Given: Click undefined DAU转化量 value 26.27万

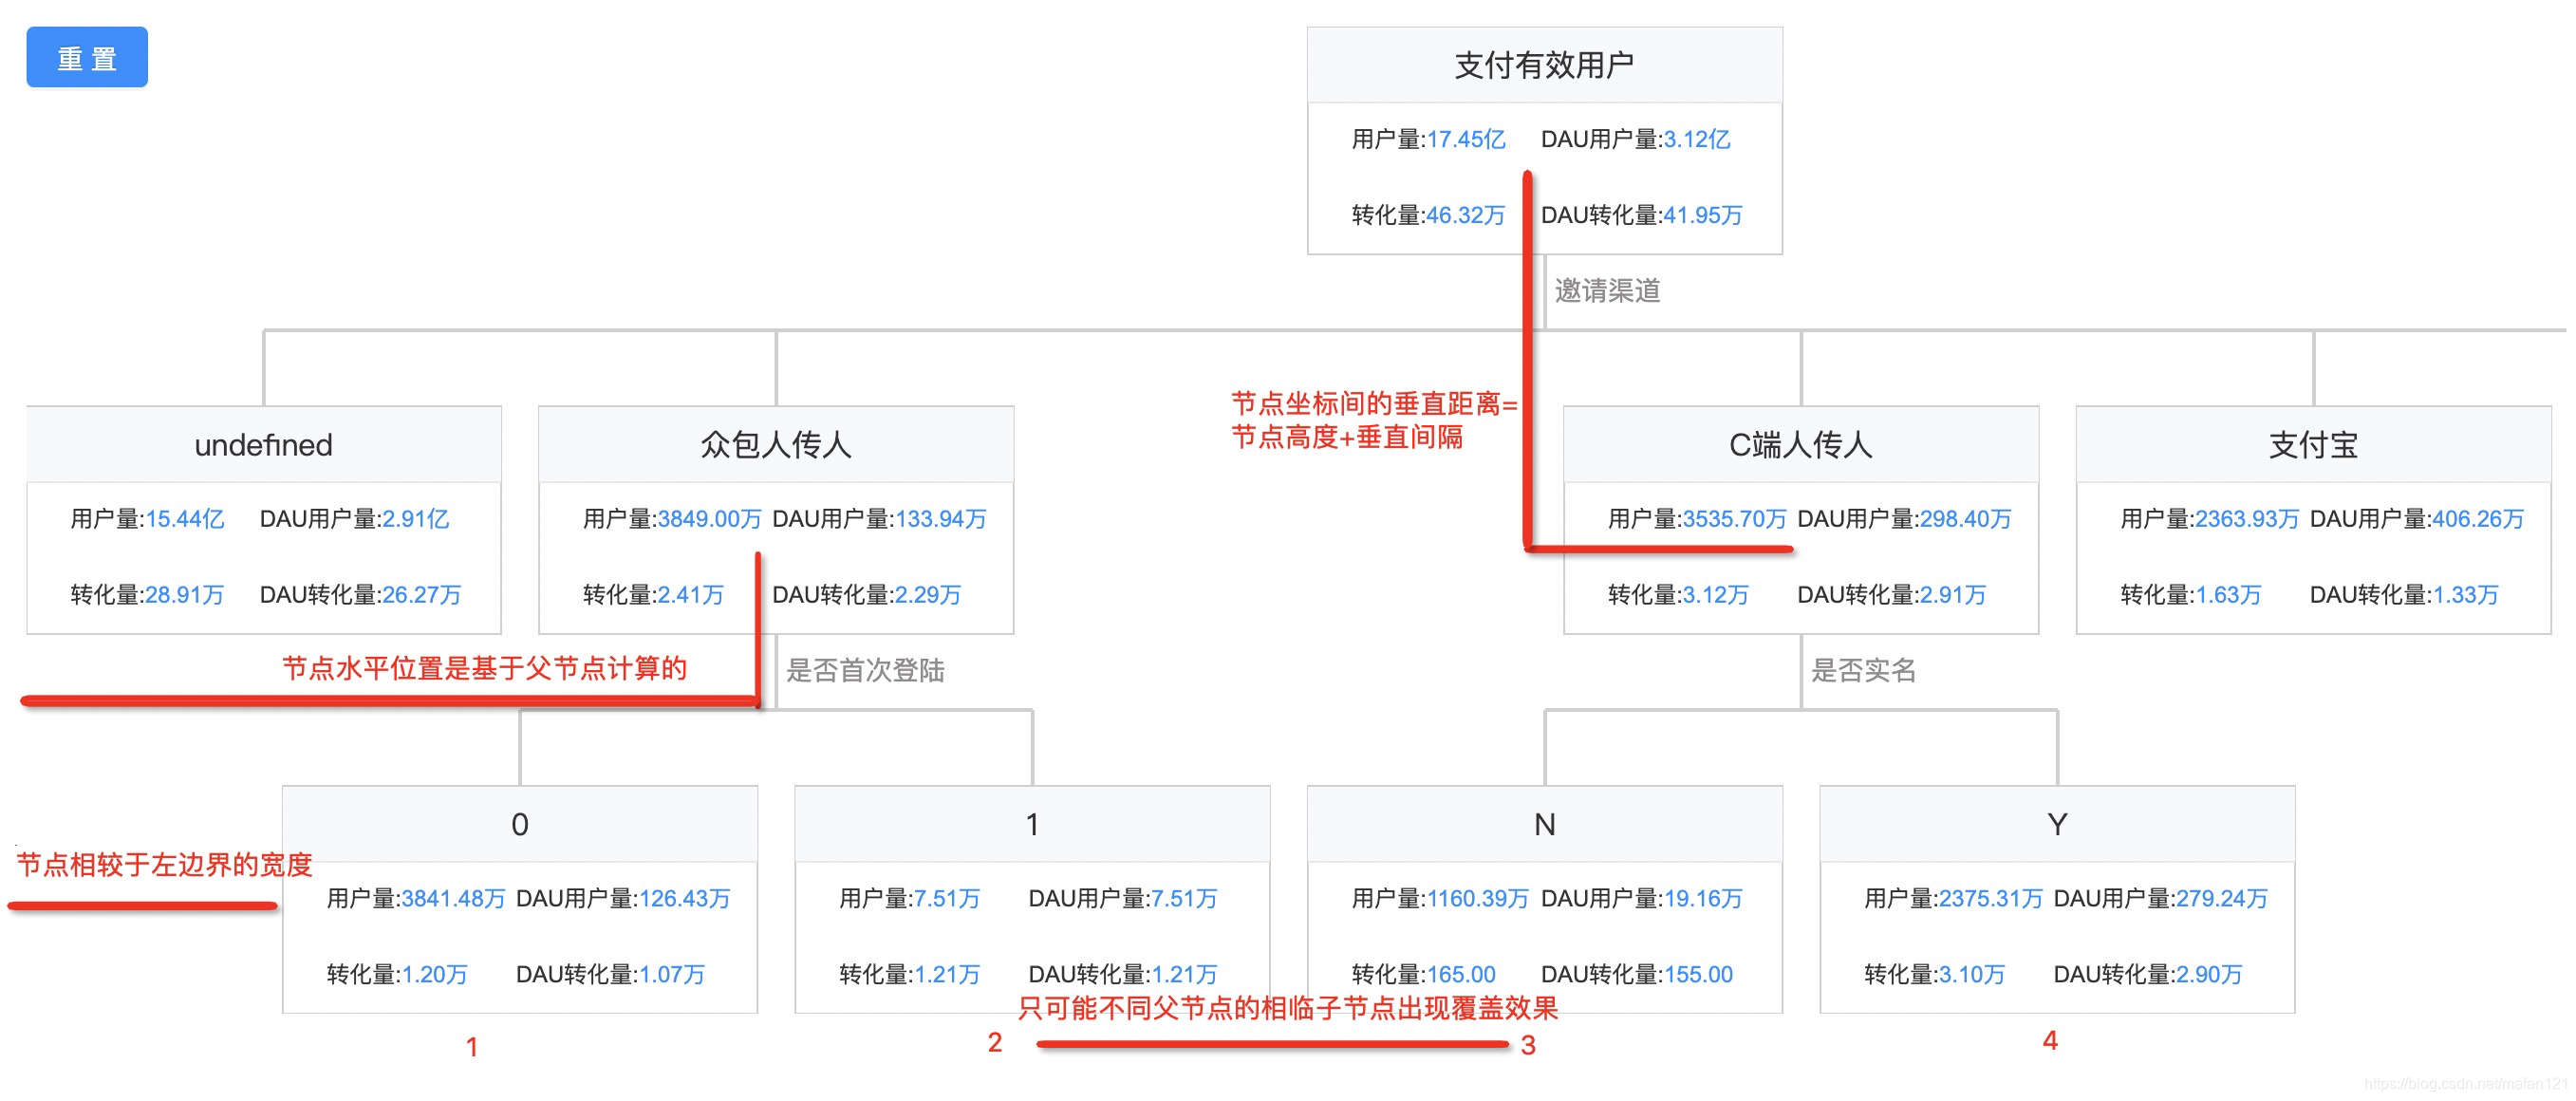Looking at the screenshot, I should (x=422, y=595).
